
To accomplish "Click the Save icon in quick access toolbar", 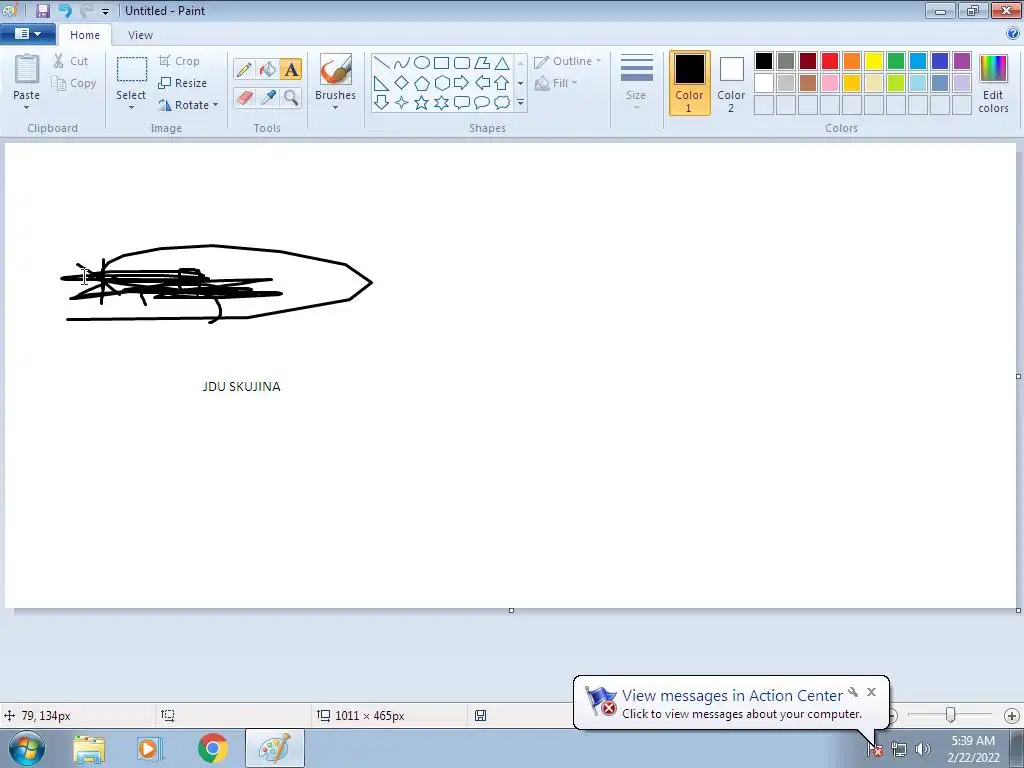I will 42,10.
